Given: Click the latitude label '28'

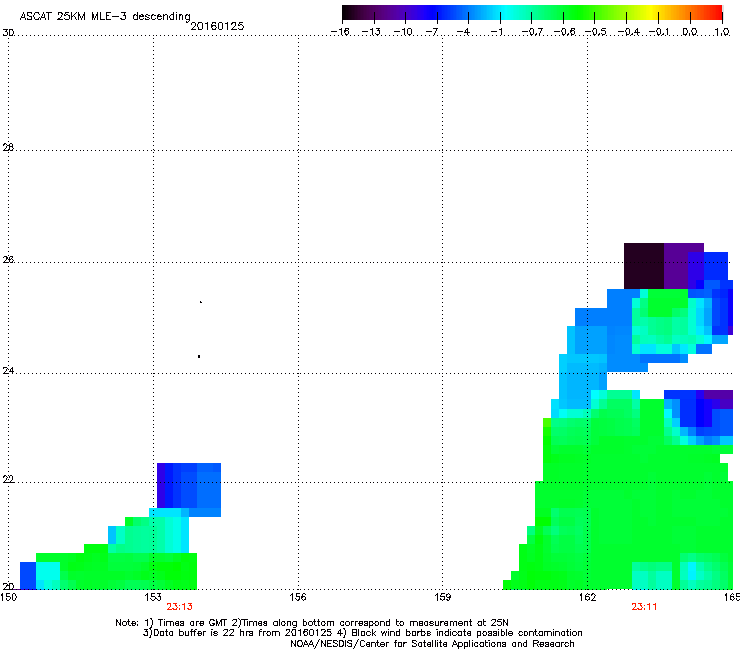Looking at the screenshot, I should coord(8,148).
